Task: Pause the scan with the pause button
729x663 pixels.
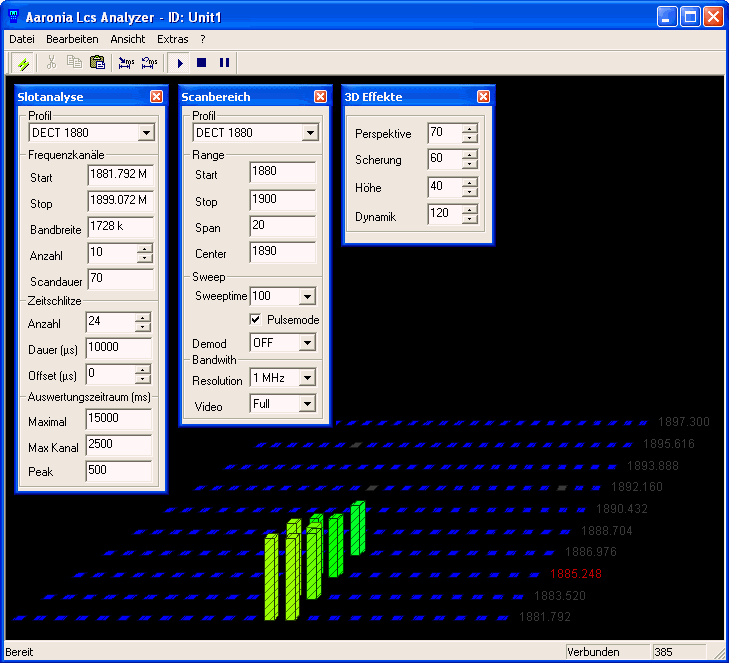Action: 225,62
